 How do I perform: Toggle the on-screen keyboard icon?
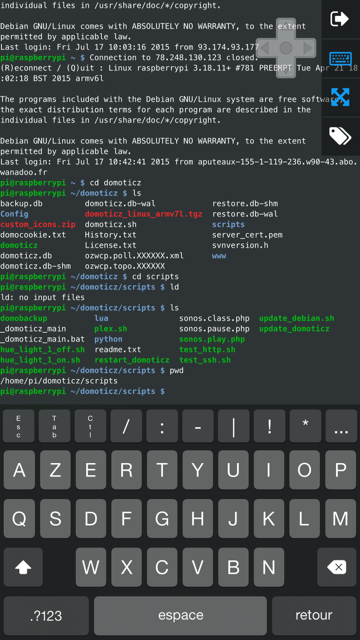coord(340,58)
